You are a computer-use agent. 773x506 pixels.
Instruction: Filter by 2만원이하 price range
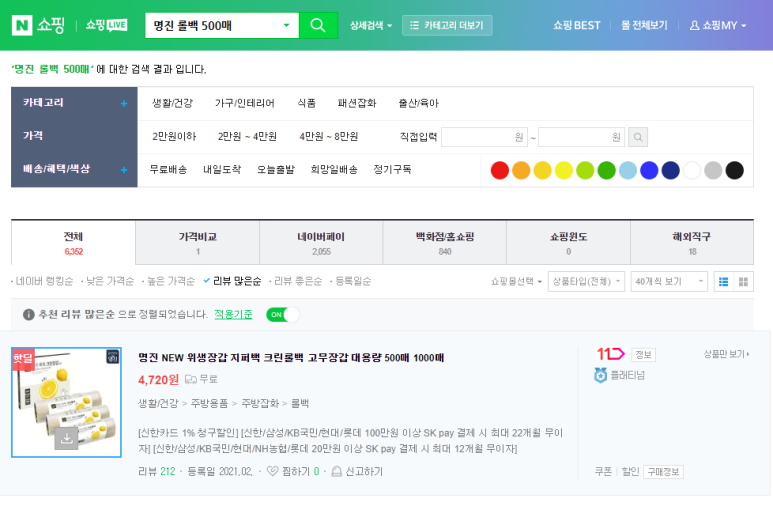pyautogui.click(x=174, y=136)
